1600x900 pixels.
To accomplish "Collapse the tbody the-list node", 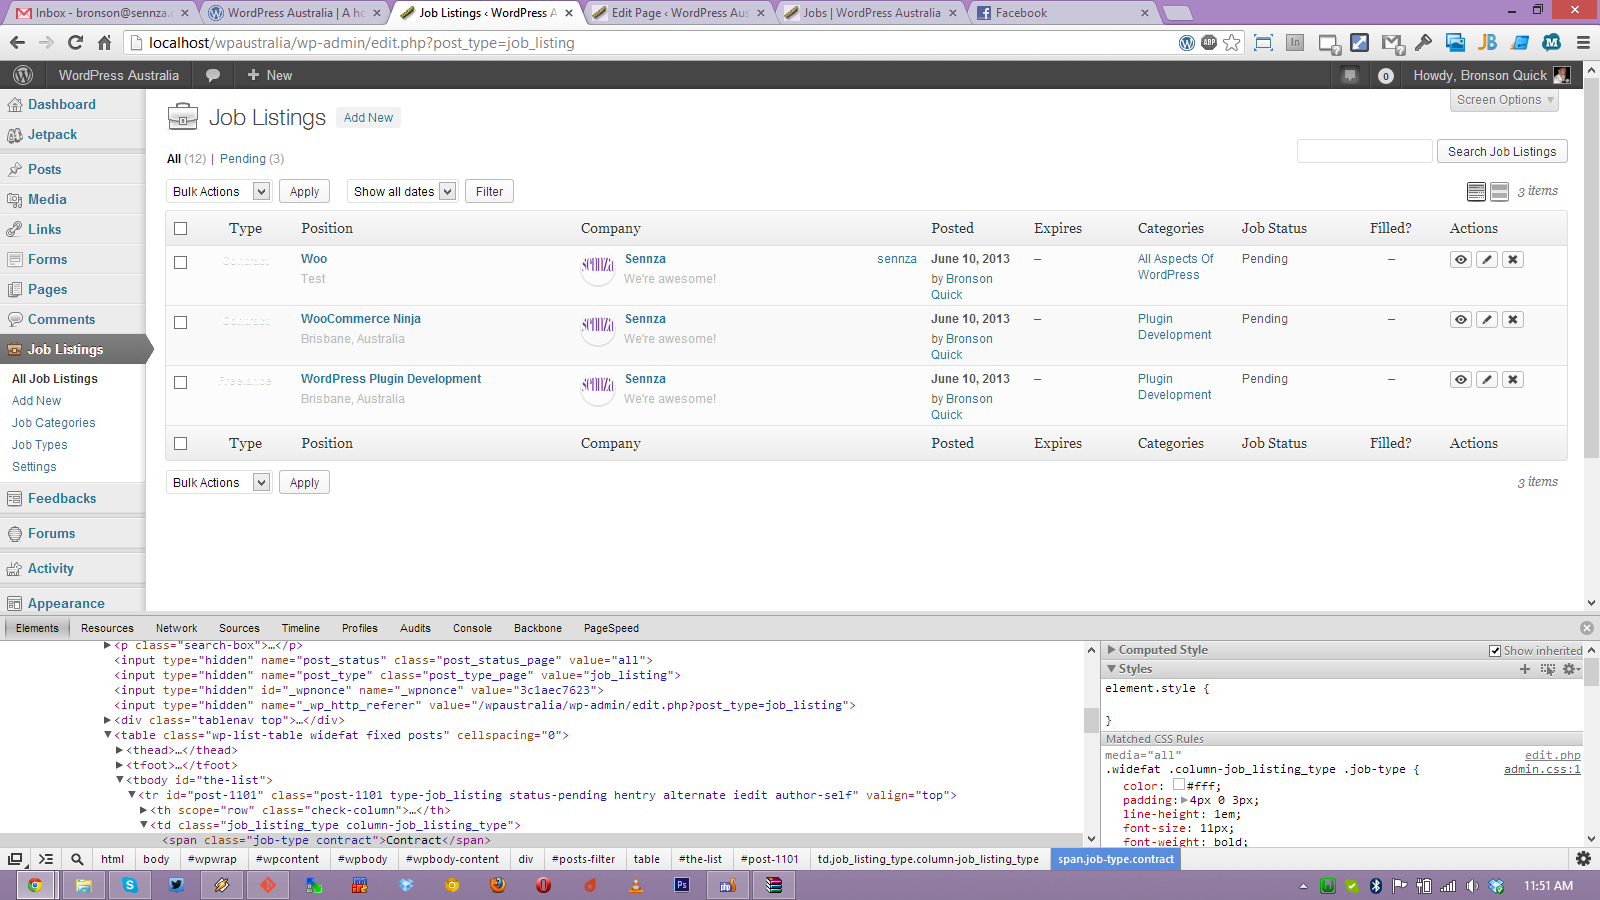I will coord(119,781).
